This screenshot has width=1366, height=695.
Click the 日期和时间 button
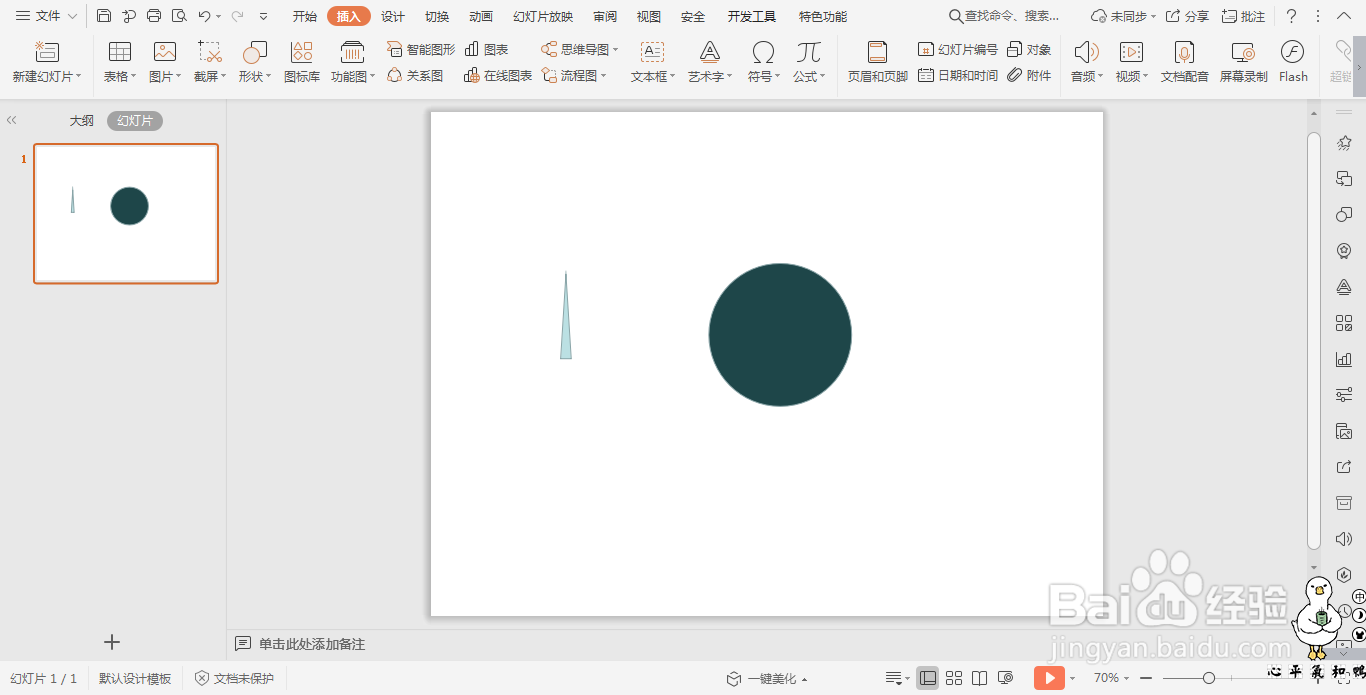(958, 75)
